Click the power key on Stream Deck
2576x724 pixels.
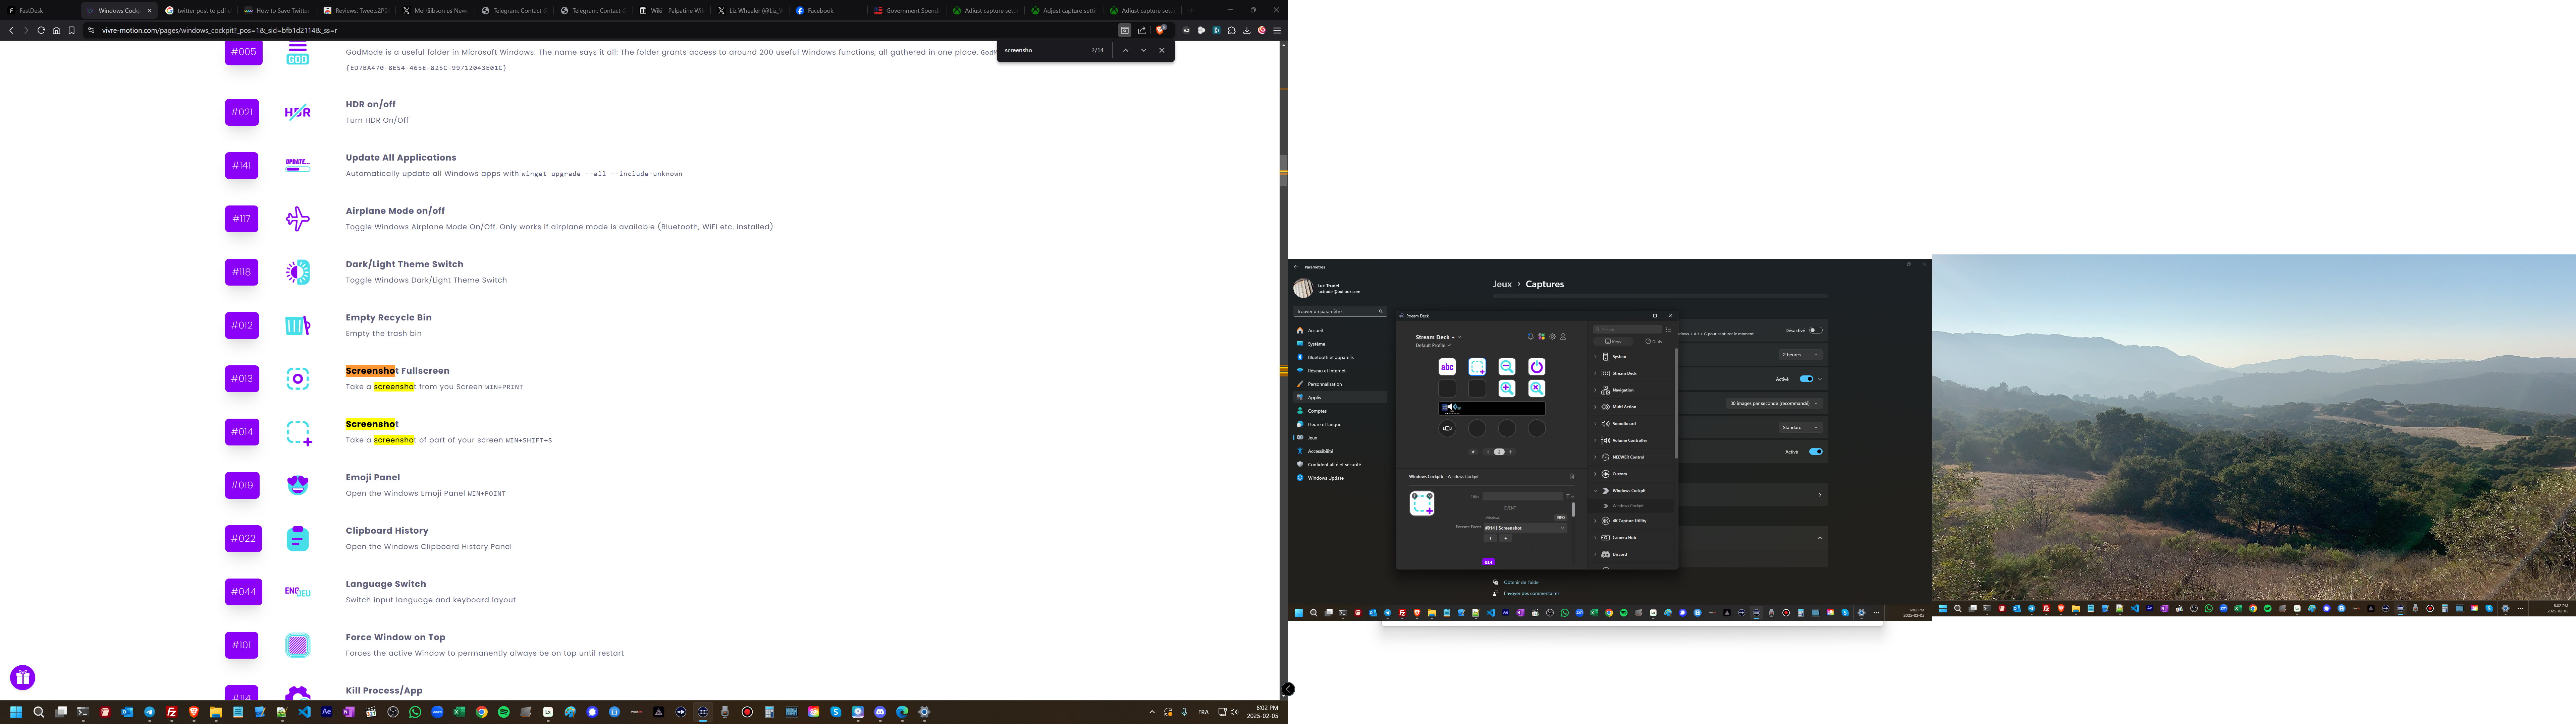pyautogui.click(x=1537, y=367)
